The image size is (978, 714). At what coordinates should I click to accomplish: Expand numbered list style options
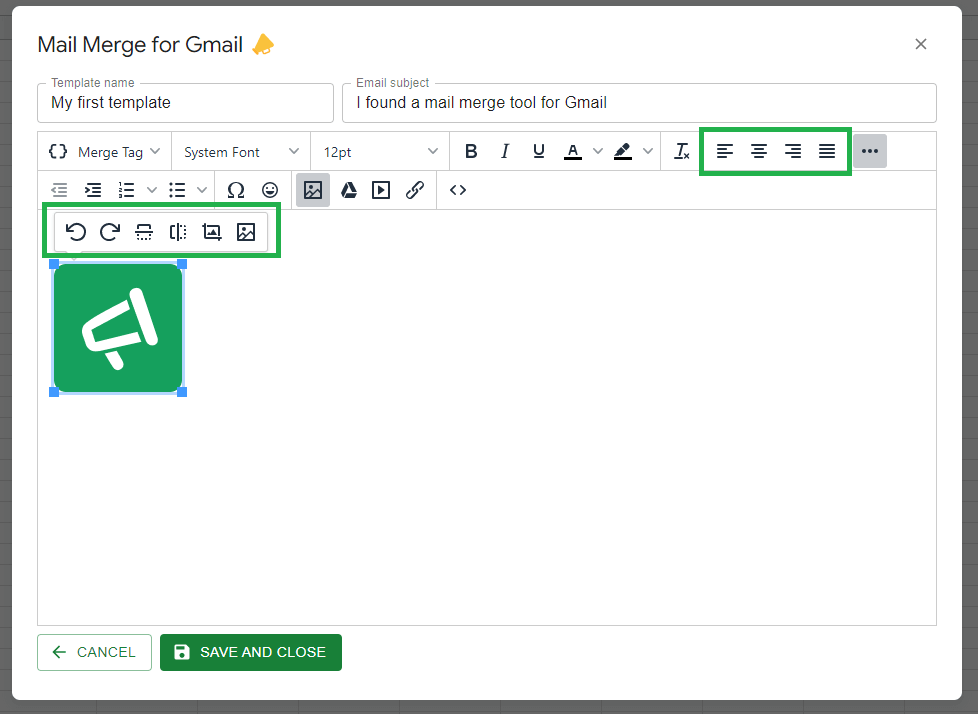pos(152,190)
